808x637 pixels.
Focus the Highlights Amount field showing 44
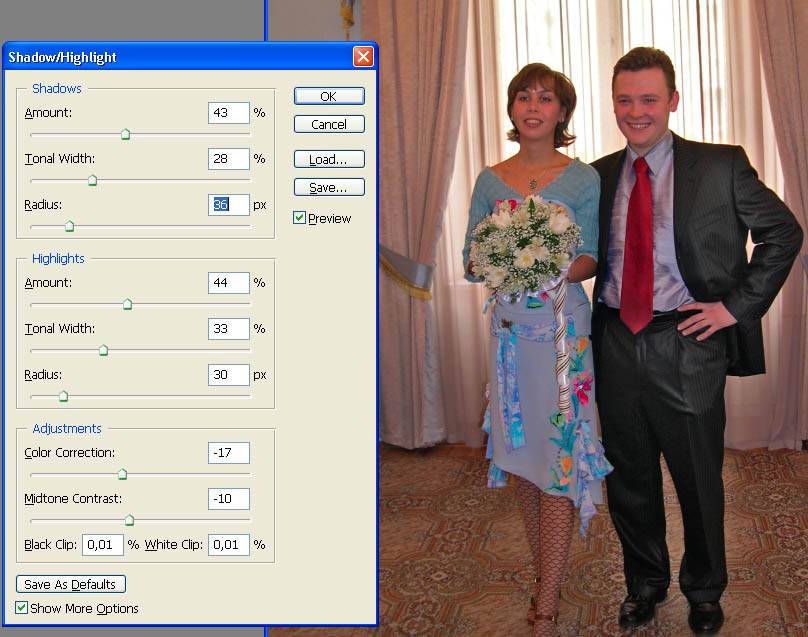click(229, 282)
